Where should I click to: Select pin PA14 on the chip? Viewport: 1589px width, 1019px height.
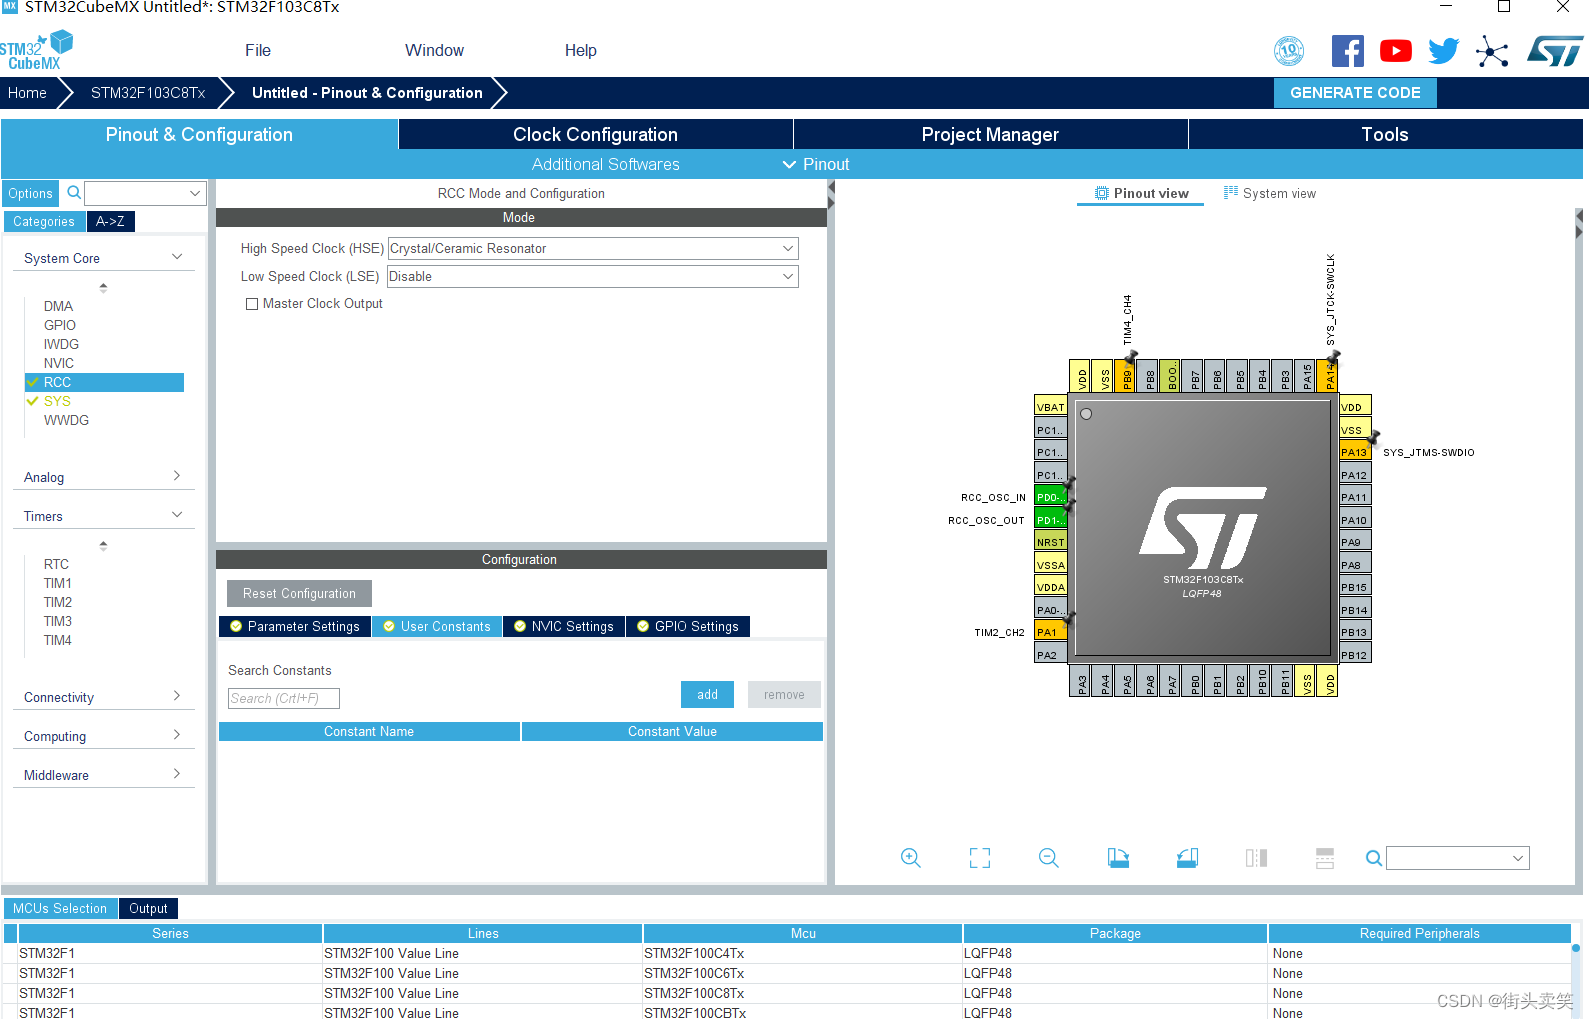click(x=1329, y=376)
